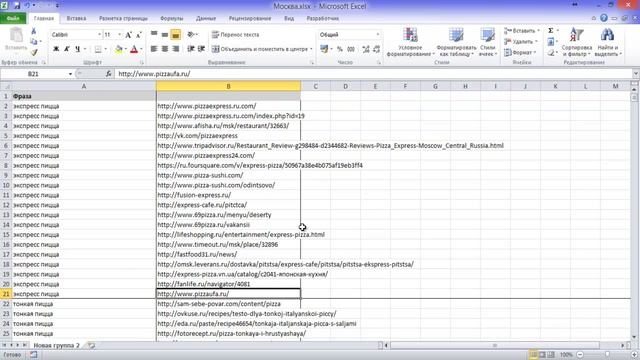
Task: Open the number format Общий dropdown
Action: point(378,35)
